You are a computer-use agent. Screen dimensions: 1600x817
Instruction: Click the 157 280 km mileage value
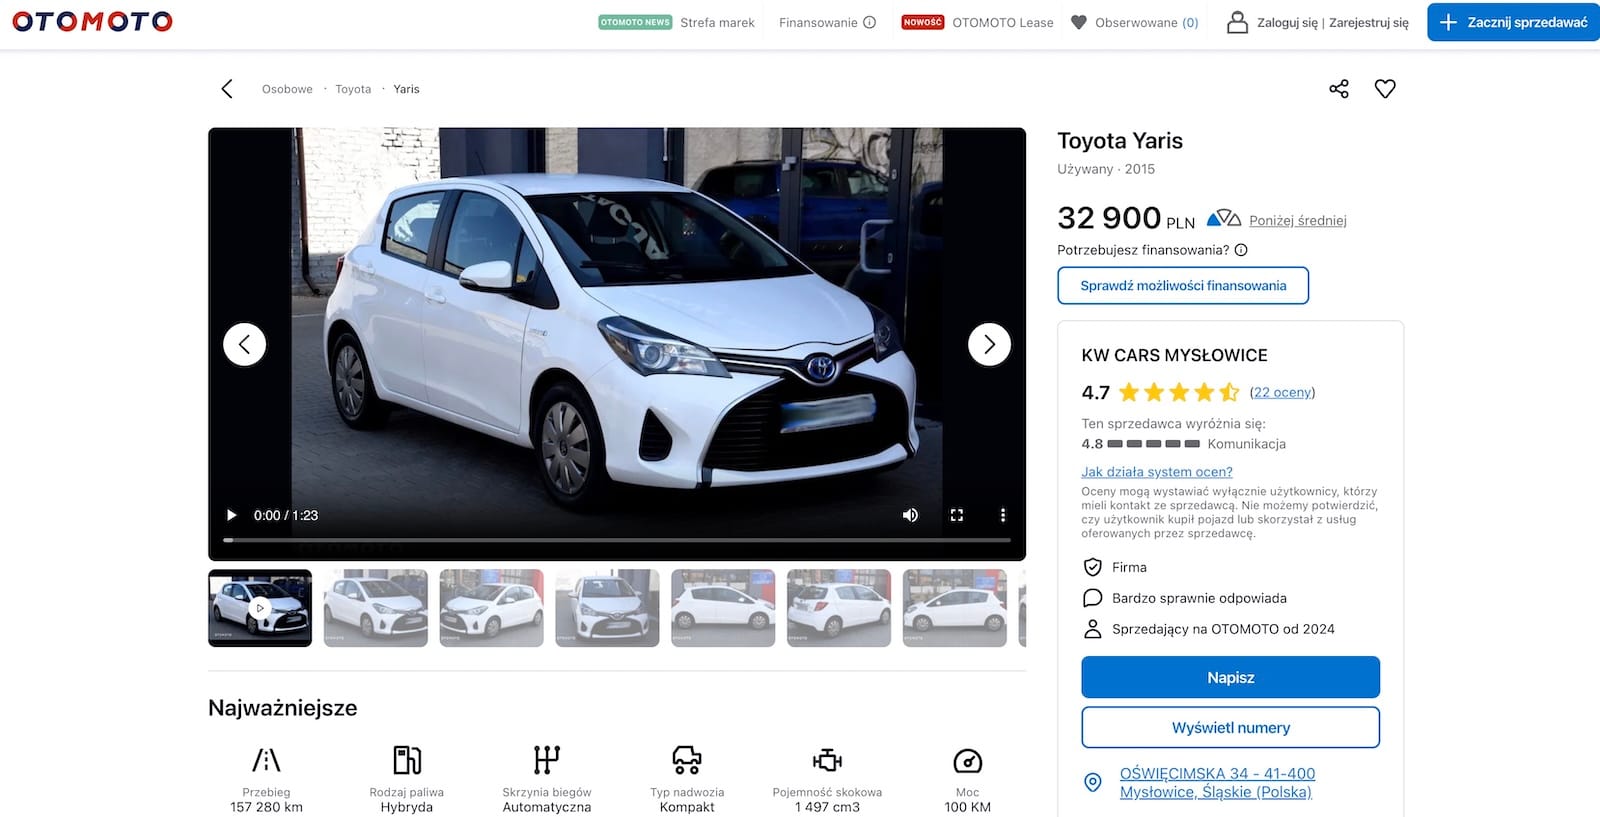tap(266, 807)
